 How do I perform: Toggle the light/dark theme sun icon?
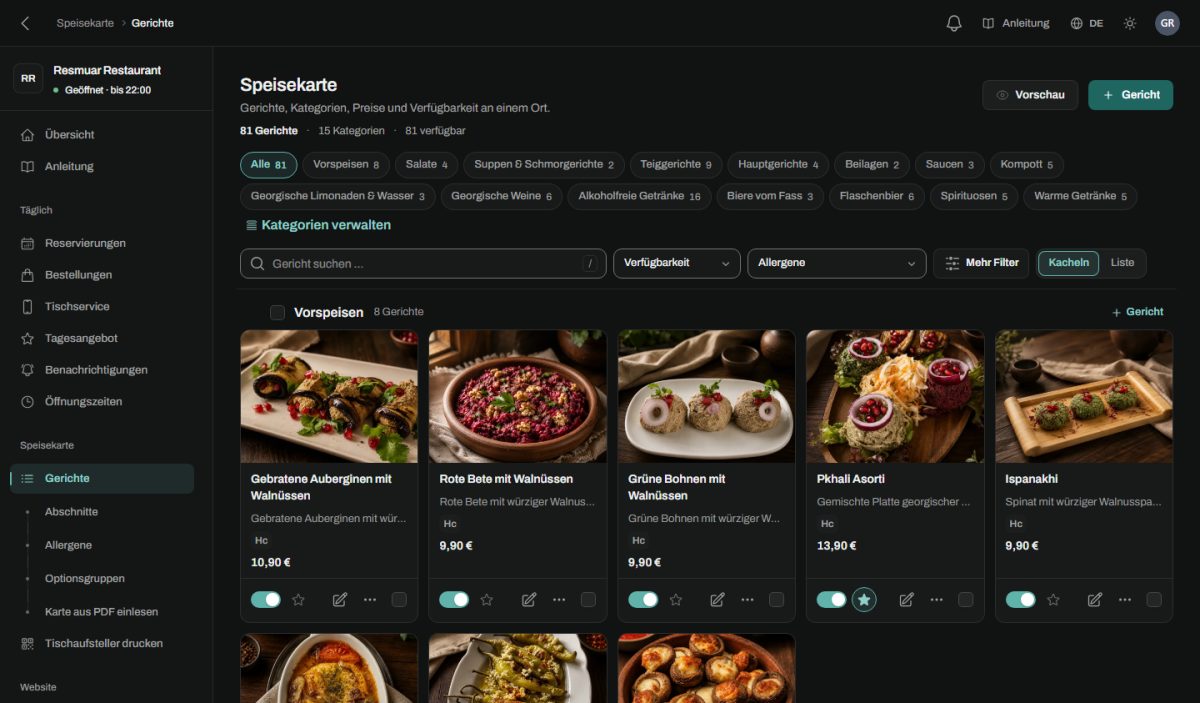click(1130, 23)
